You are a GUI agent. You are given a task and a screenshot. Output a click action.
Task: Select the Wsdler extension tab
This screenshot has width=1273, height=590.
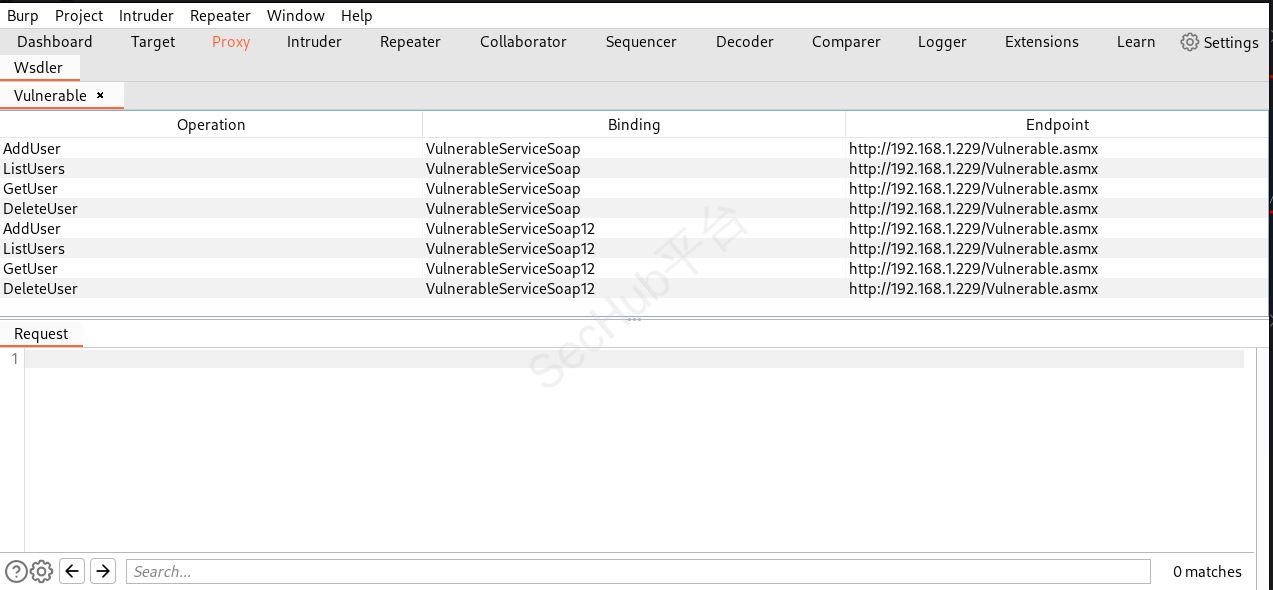point(38,67)
